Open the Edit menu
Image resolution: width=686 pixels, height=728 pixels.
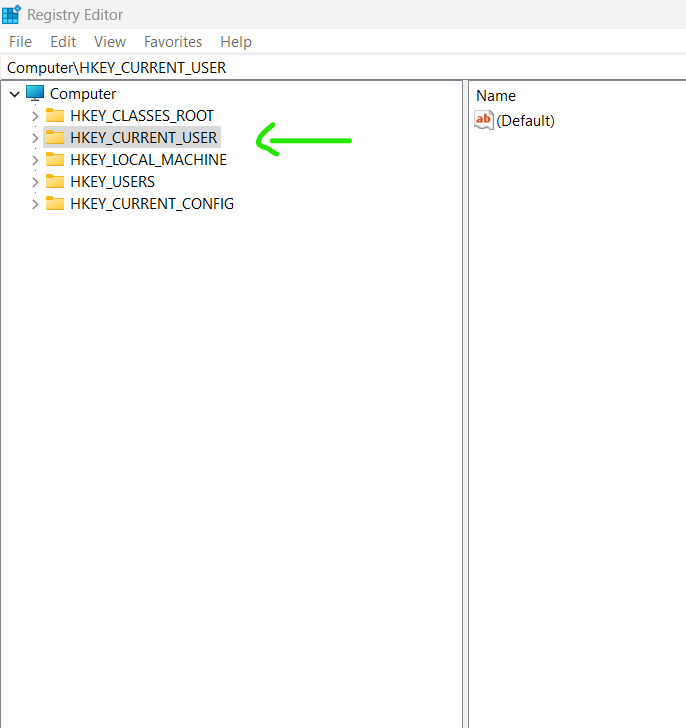click(63, 42)
